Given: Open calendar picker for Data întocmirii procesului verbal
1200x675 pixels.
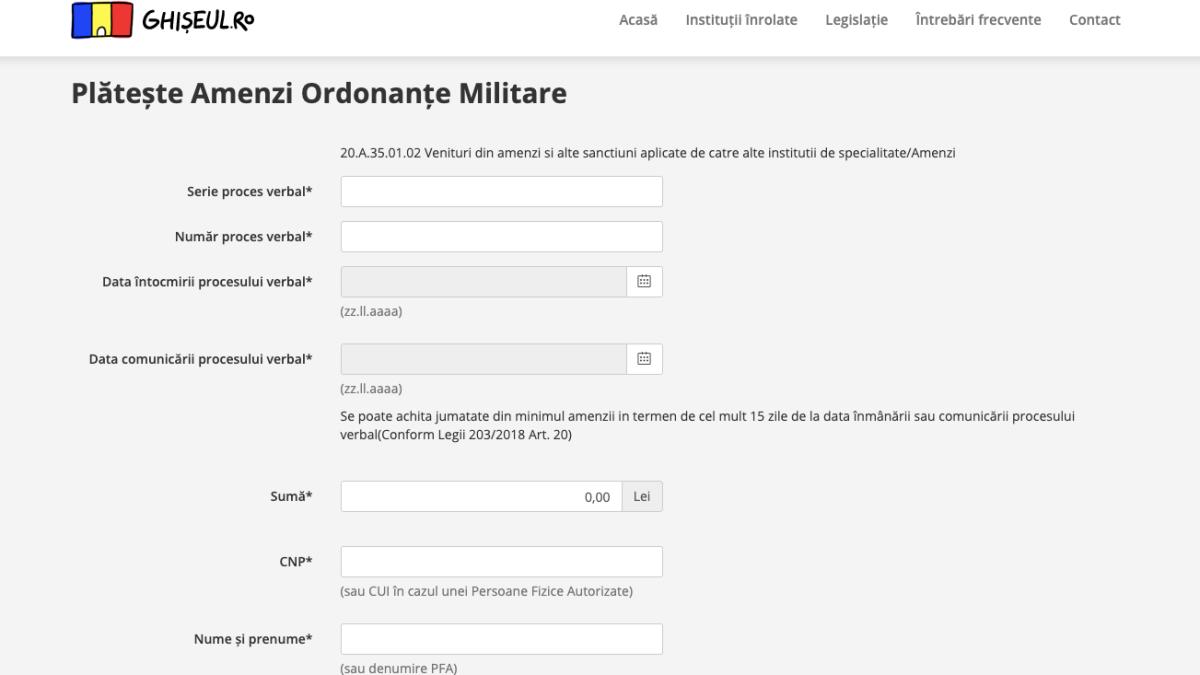Looking at the screenshot, I should [644, 282].
